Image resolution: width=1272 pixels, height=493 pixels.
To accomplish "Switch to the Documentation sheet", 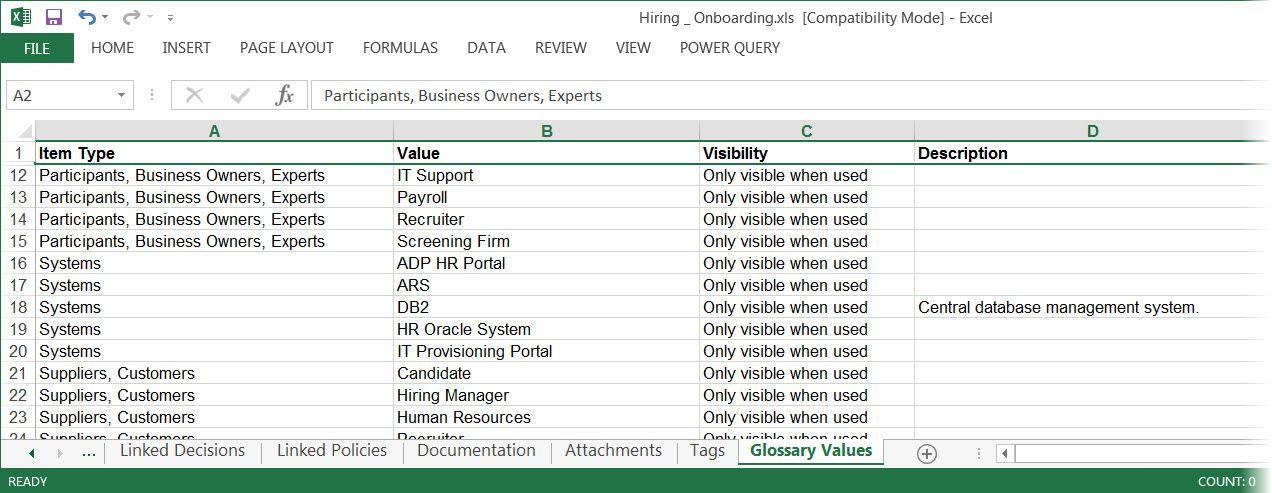I will (x=476, y=451).
